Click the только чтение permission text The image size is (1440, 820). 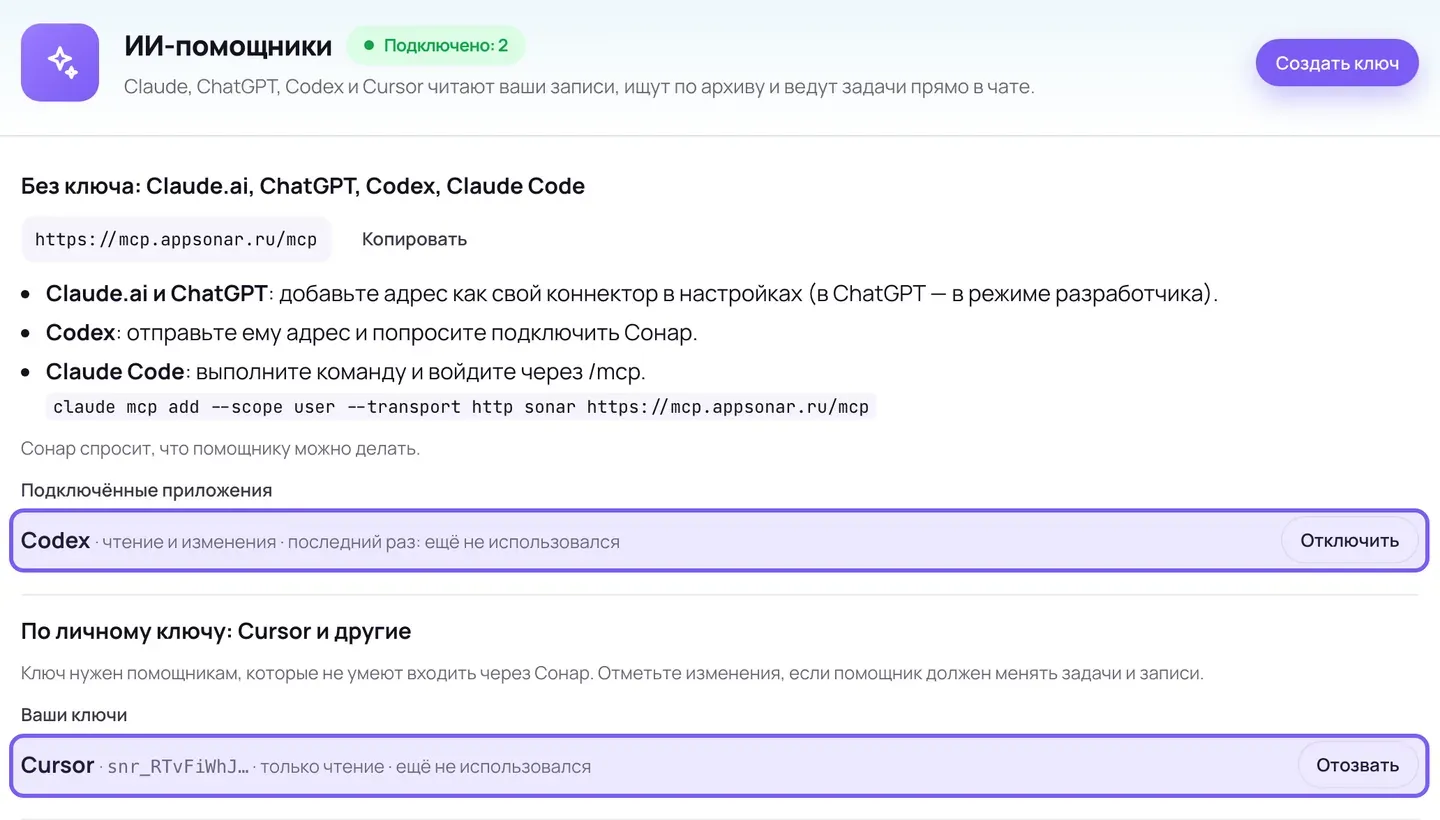(x=322, y=767)
